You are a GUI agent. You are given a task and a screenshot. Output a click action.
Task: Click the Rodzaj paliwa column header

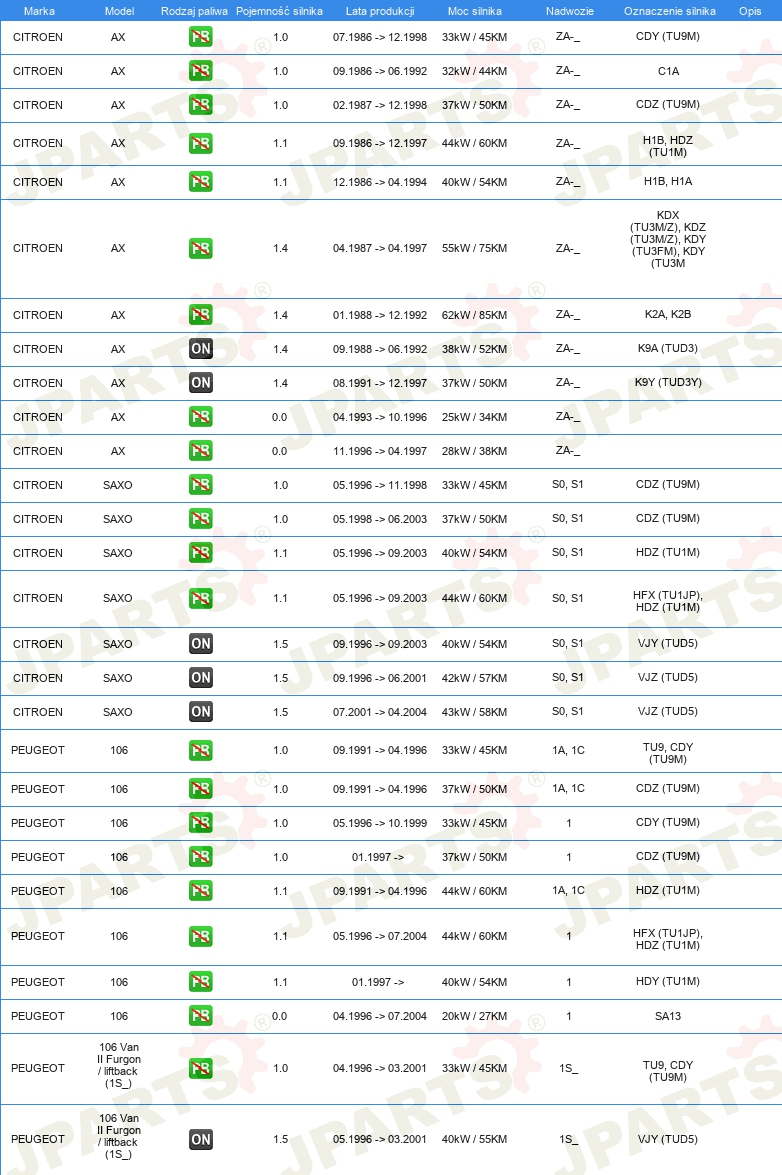click(x=194, y=11)
